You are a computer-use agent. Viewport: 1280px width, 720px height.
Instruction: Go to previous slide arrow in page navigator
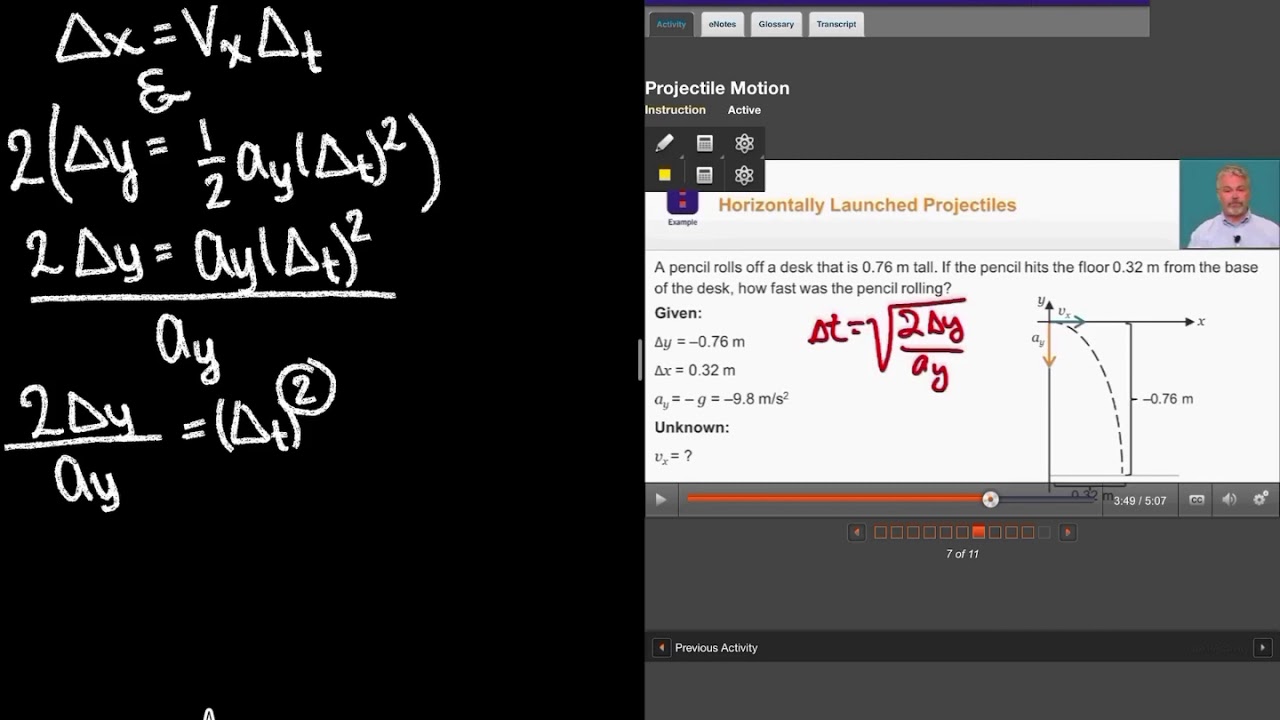(856, 533)
